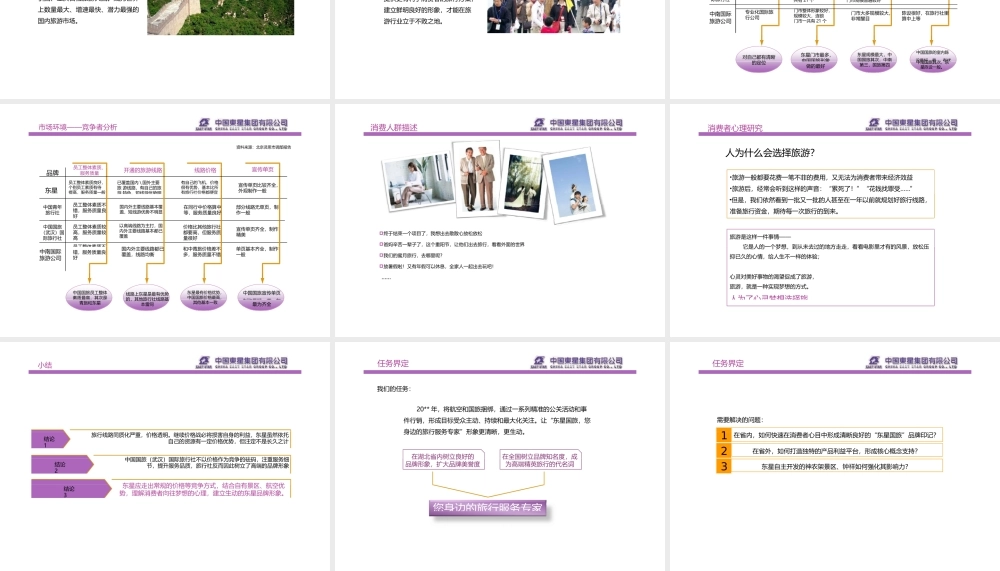Click bullet 我们的蜜月旅行,去哪里呢?
This screenshot has height=571, width=1000.
tap(413, 255)
